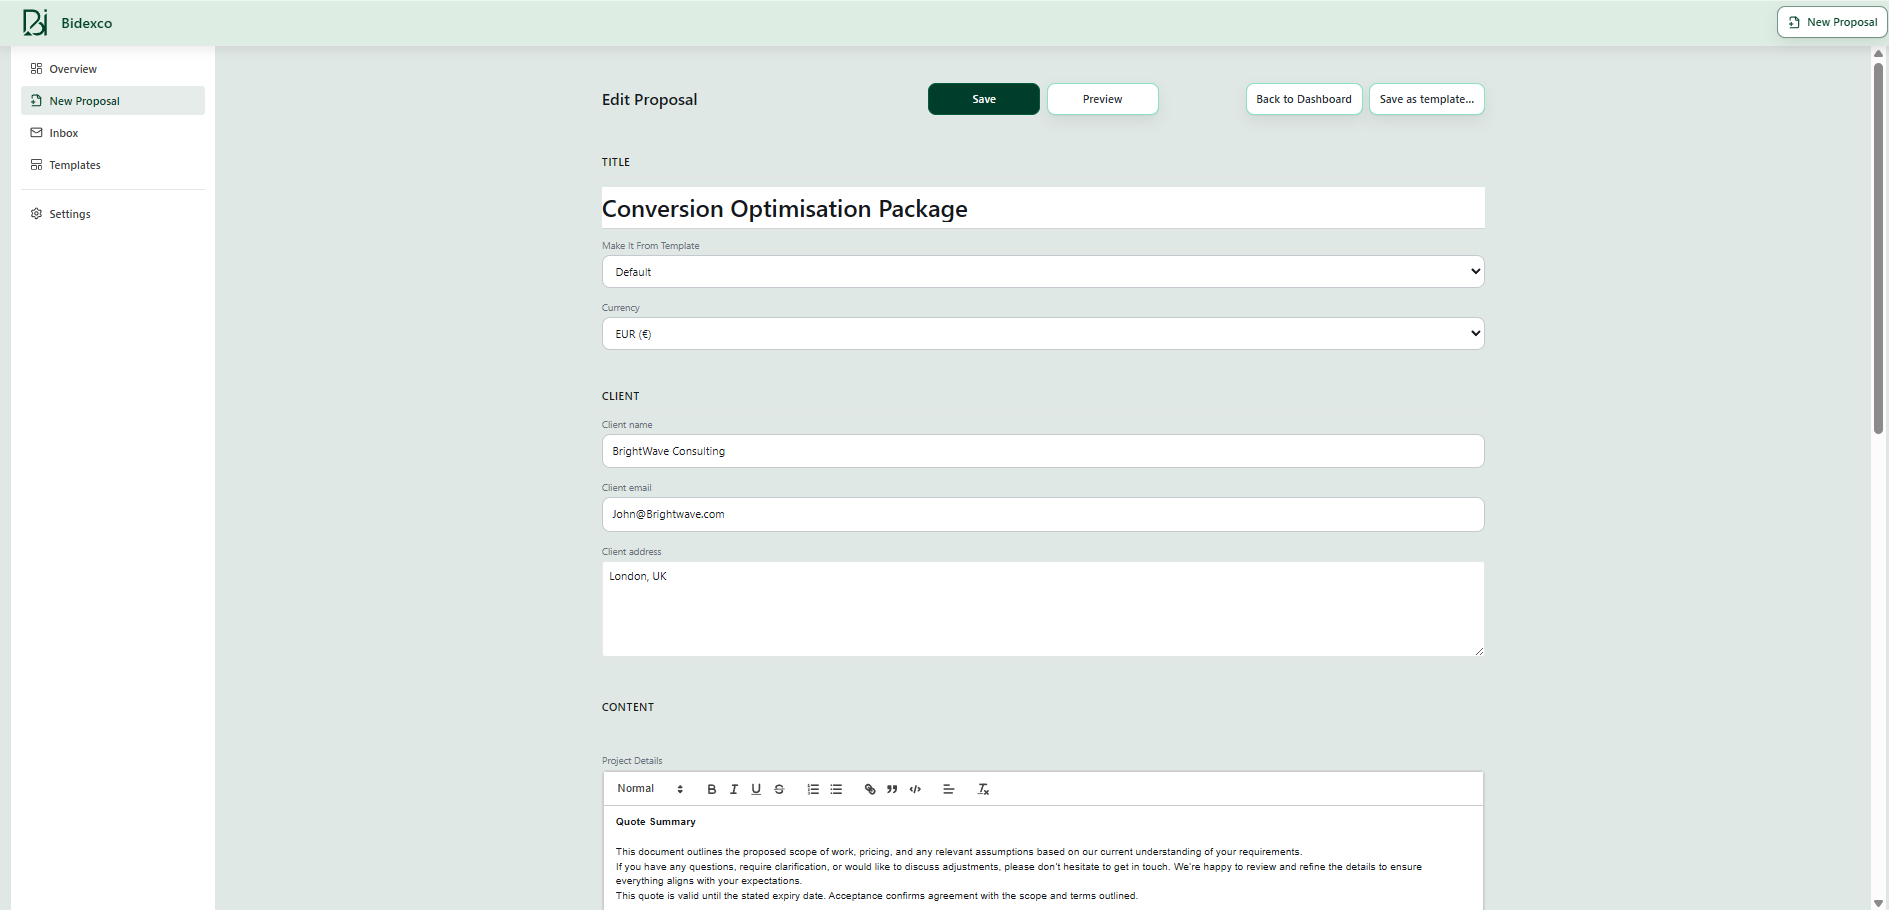
Task: Click the Preview button
Action: click(1103, 99)
